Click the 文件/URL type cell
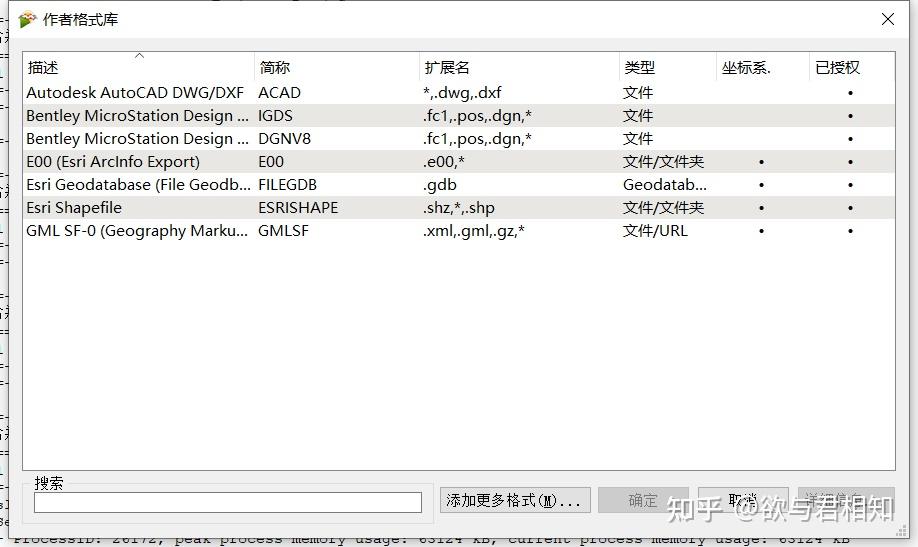 (x=655, y=231)
